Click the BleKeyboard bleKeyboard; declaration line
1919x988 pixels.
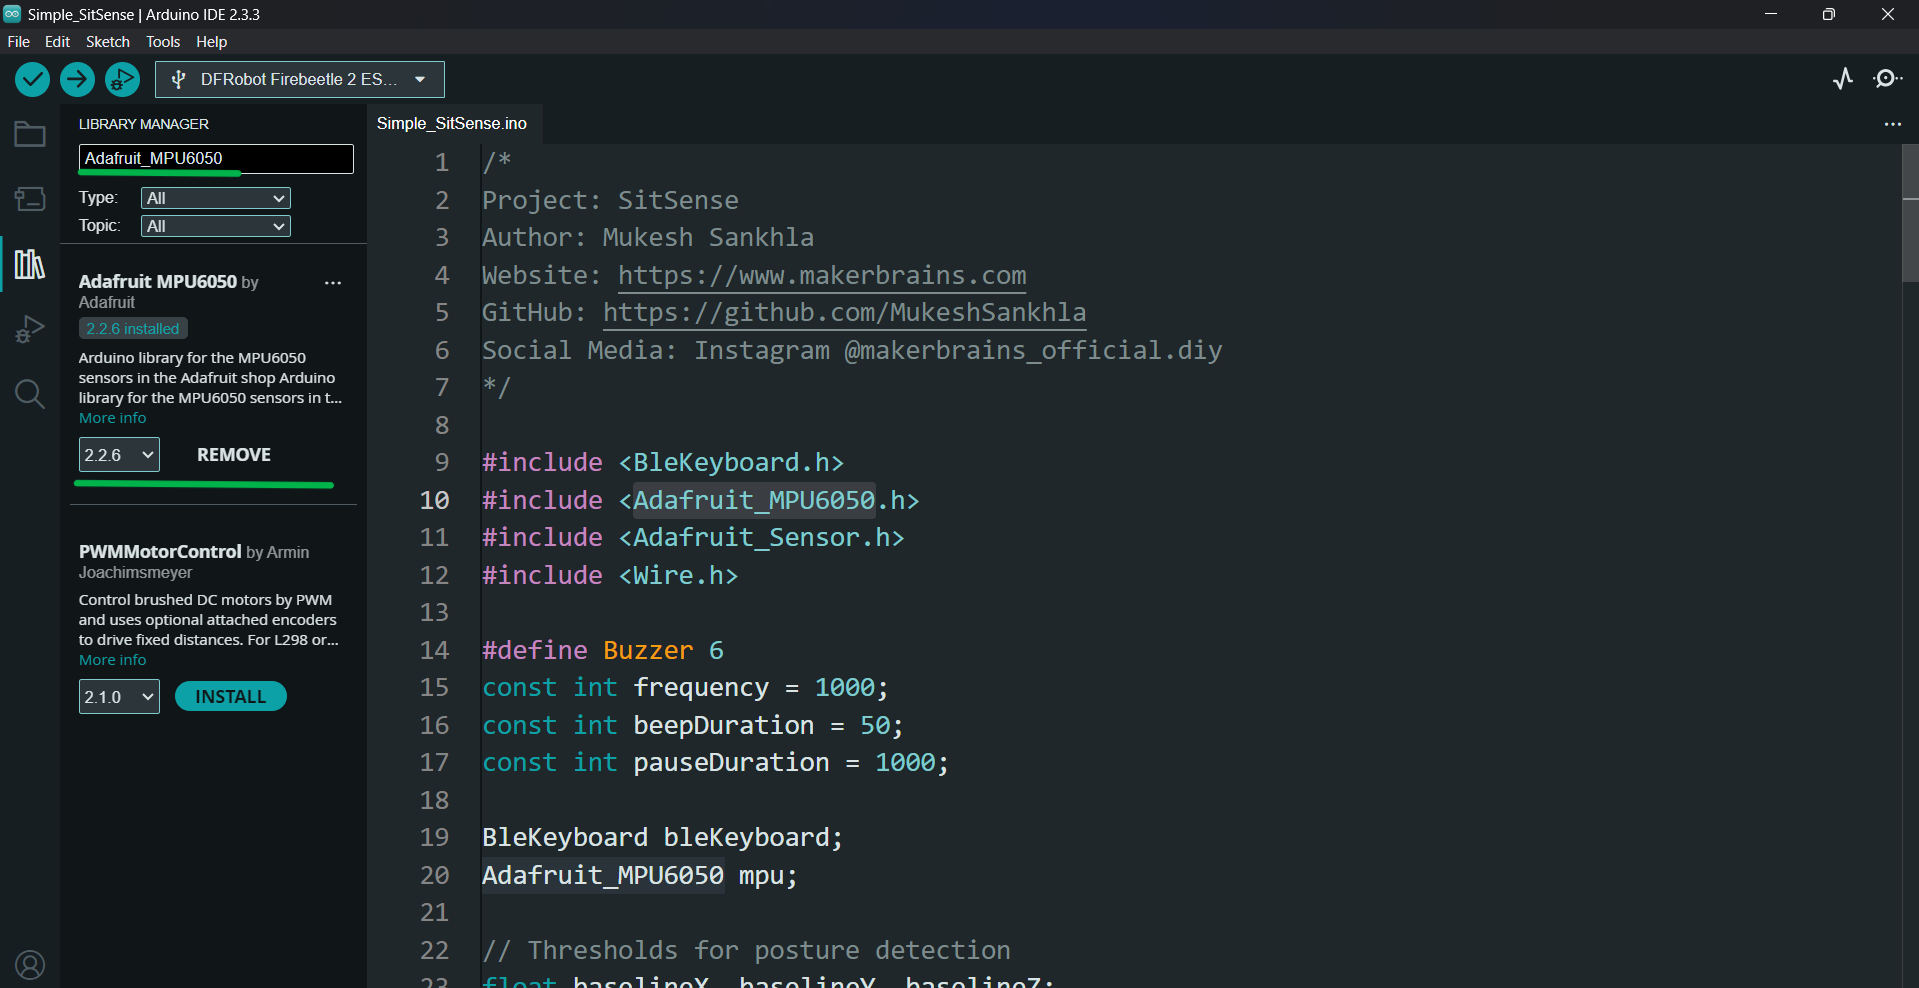tap(663, 837)
